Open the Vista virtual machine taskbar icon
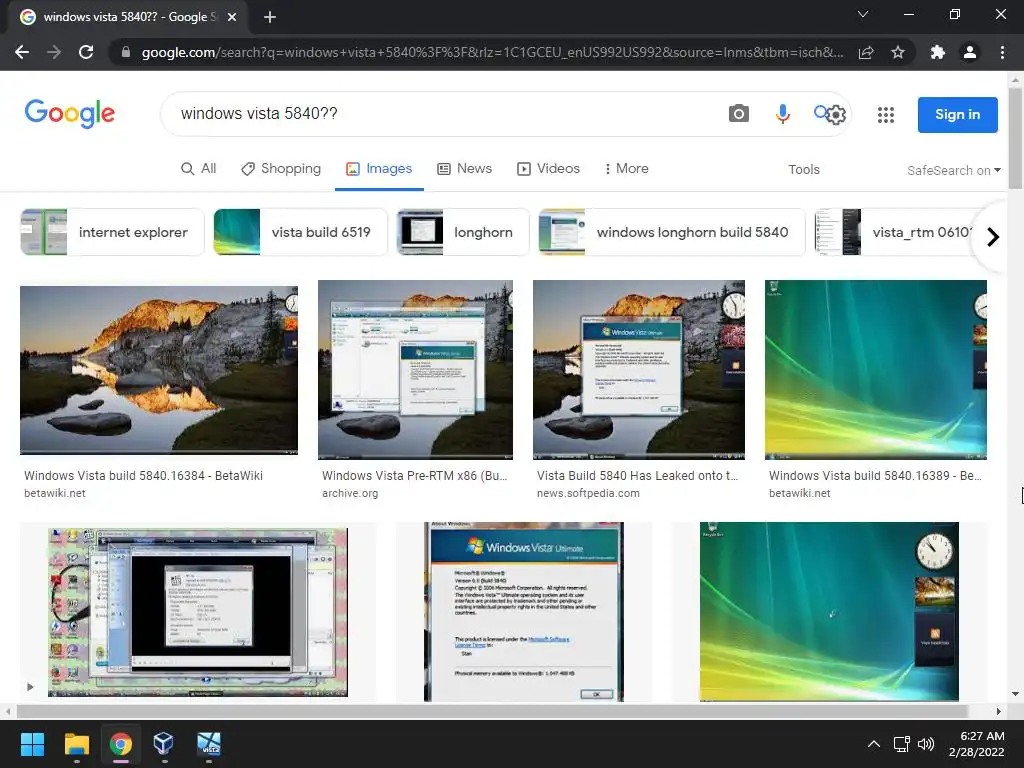The width and height of the screenshot is (1024, 768). (x=209, y=744)
